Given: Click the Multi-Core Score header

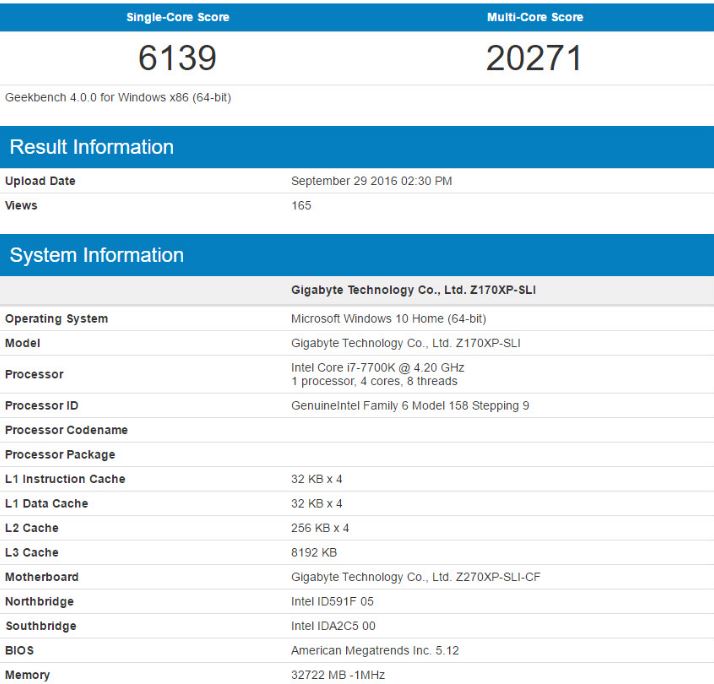Looking at the screenshot, I should 534,17.
